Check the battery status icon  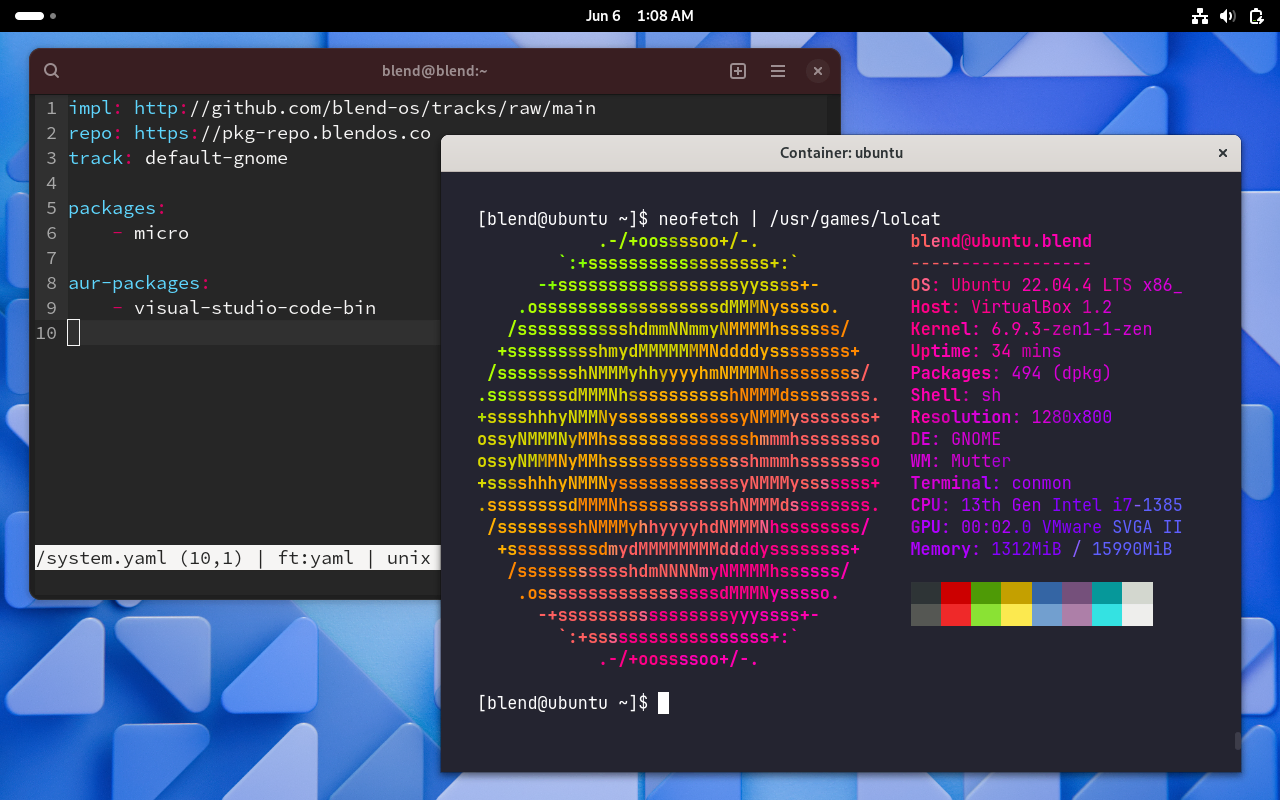coord(1256,16)
